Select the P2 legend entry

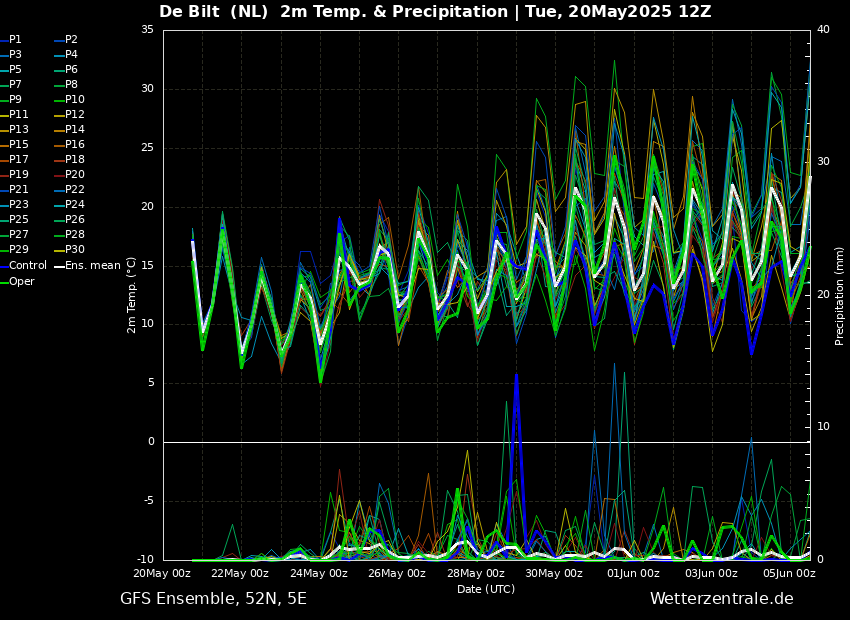click(71, 40)
